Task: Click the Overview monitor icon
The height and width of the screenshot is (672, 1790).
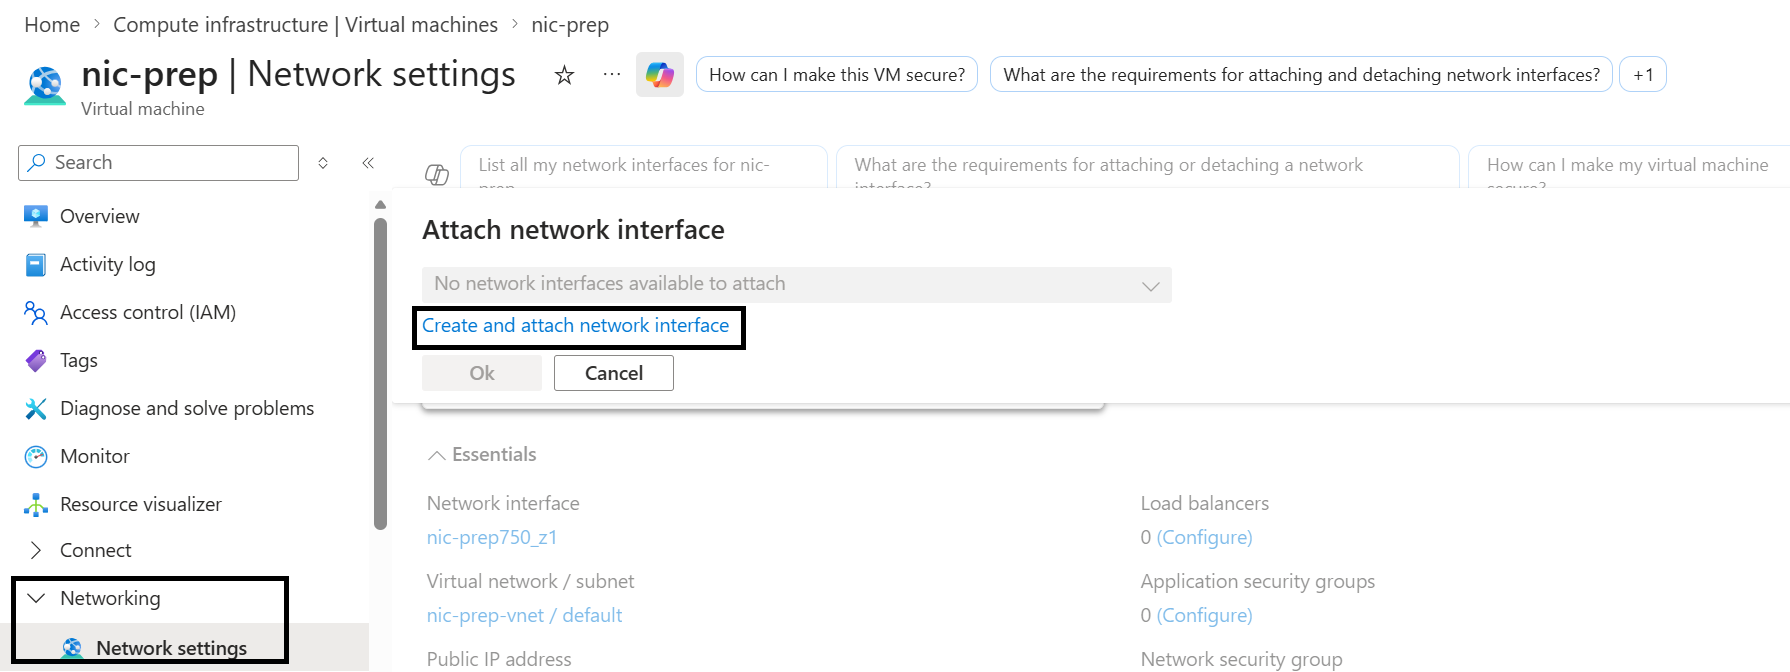Action: (x=36, y=216)
